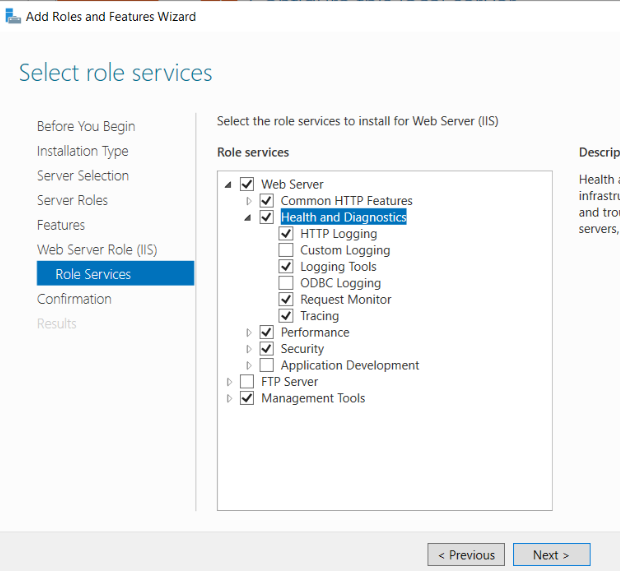Select the Security label
Viewport: 620px width, 571px height.
tap(302, 349)
